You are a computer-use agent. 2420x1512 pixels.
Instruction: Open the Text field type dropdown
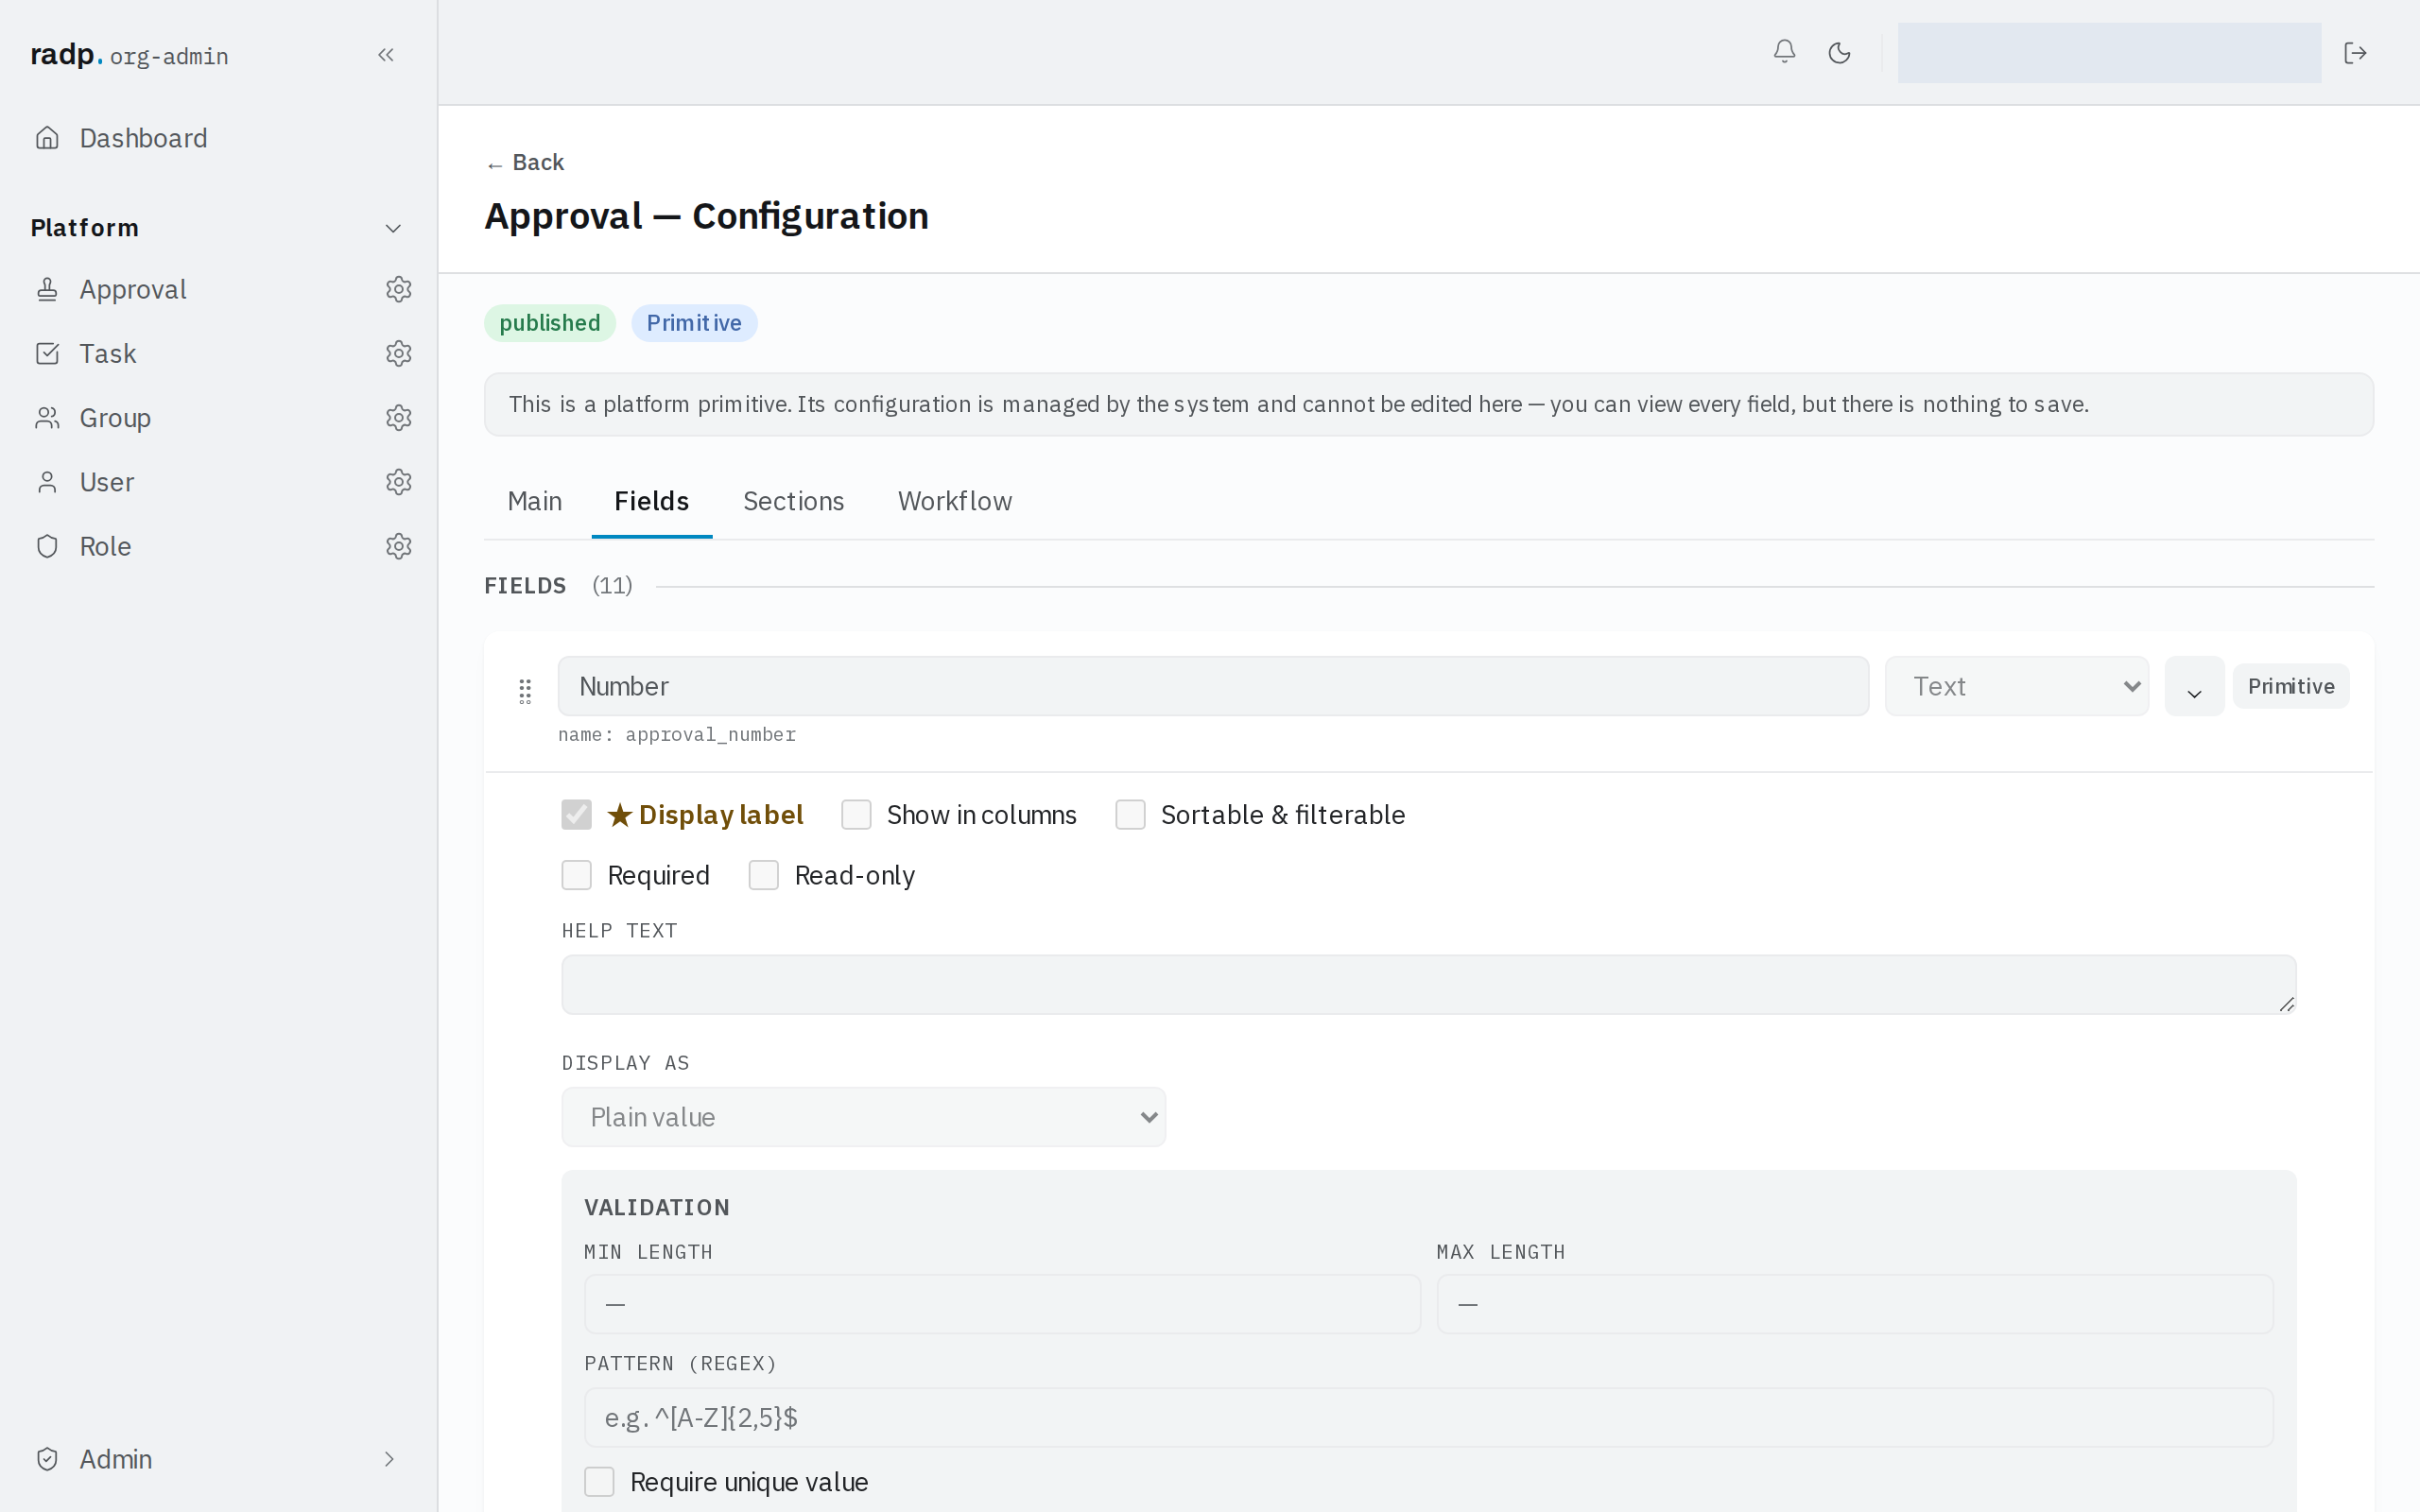2016,686
